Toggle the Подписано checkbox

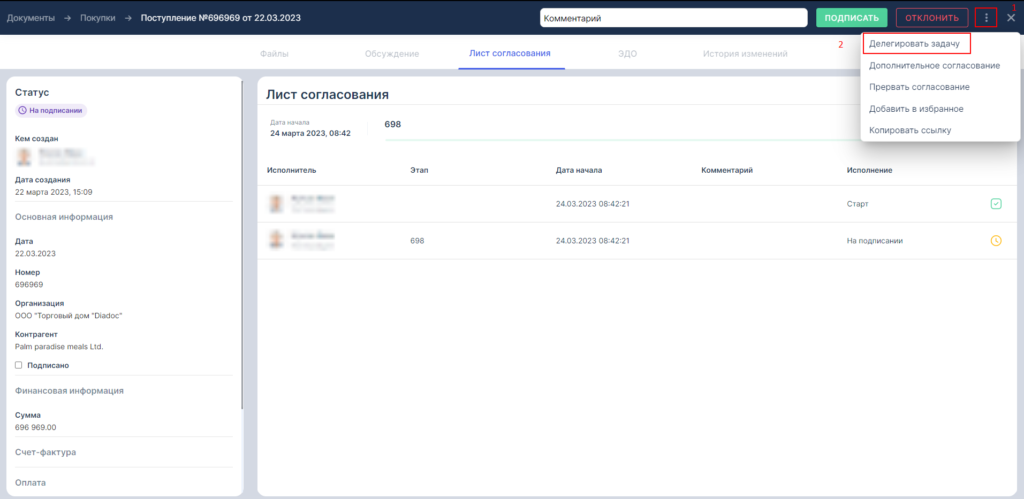point(19,365)
